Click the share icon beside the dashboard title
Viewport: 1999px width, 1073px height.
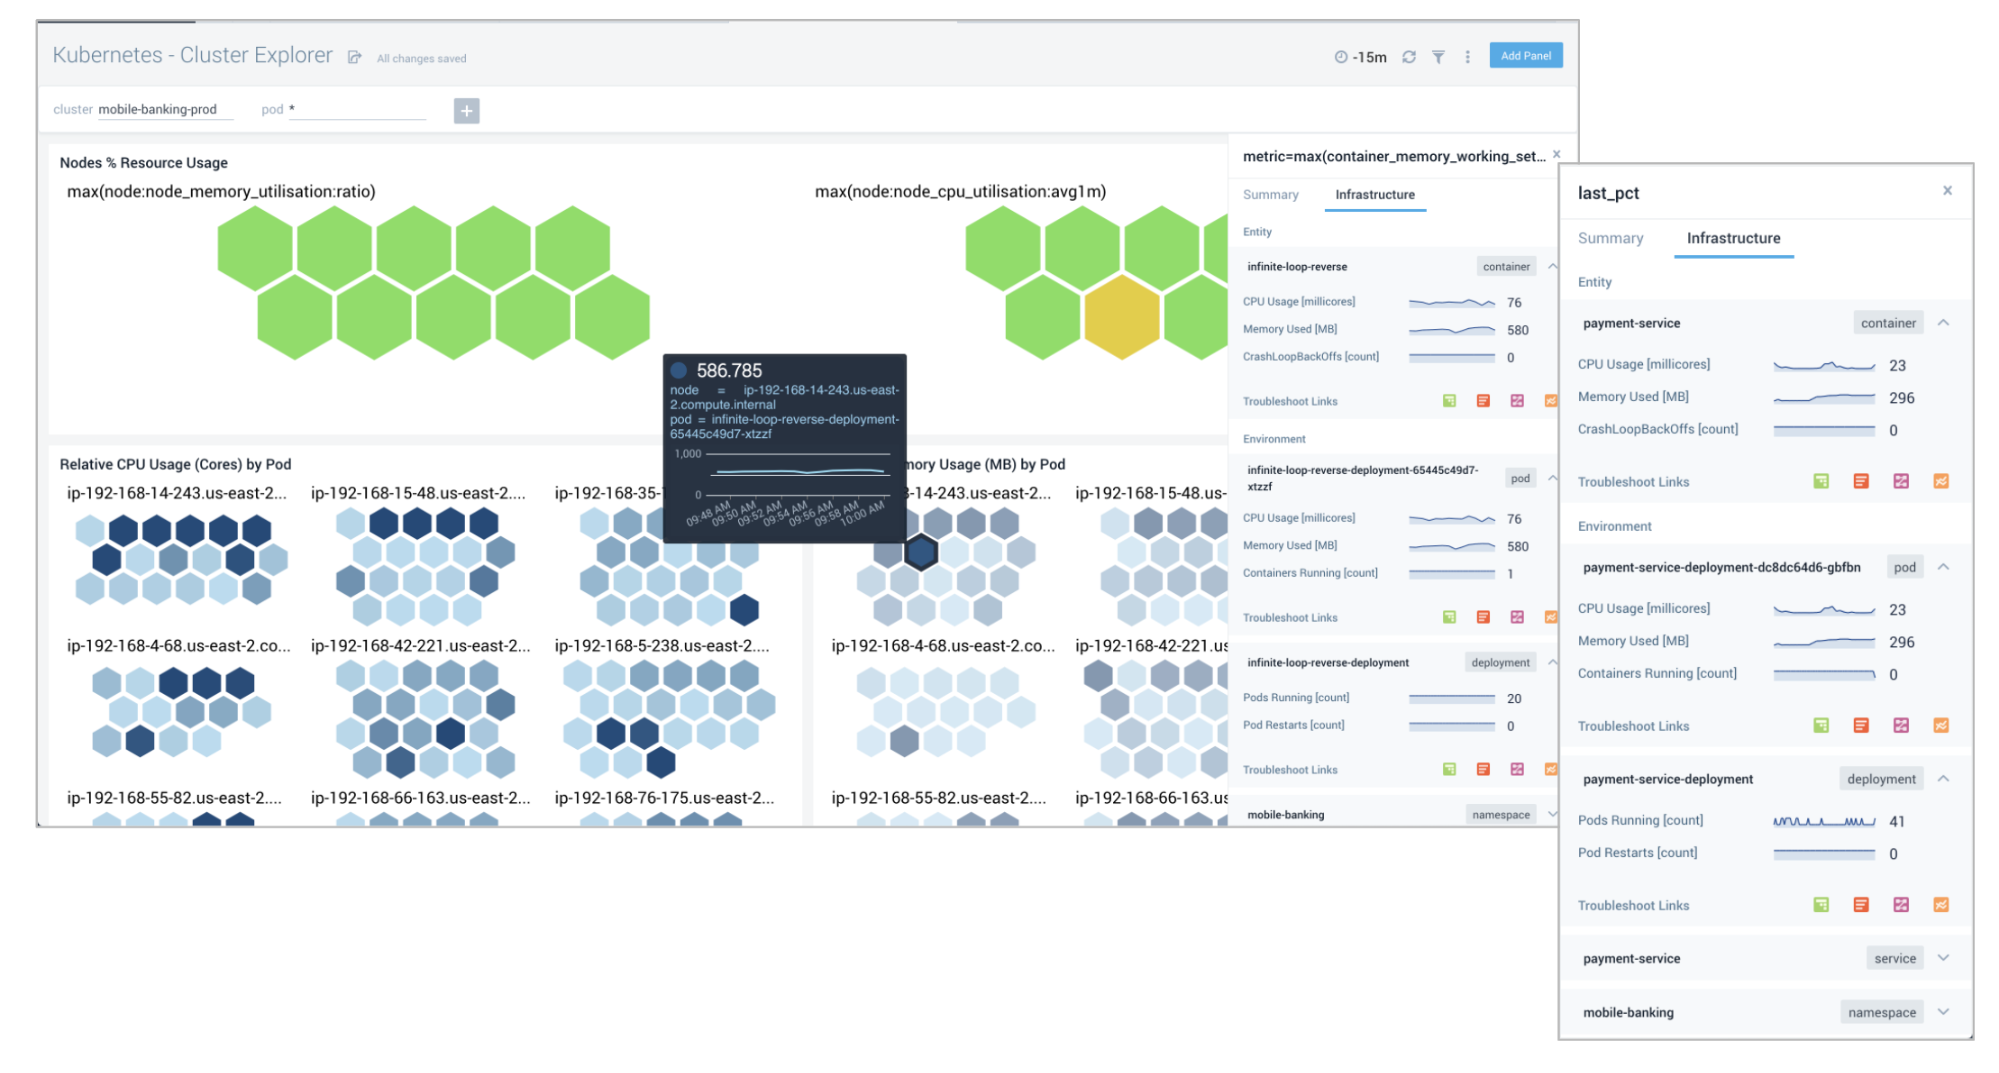(x=354, y=57)
